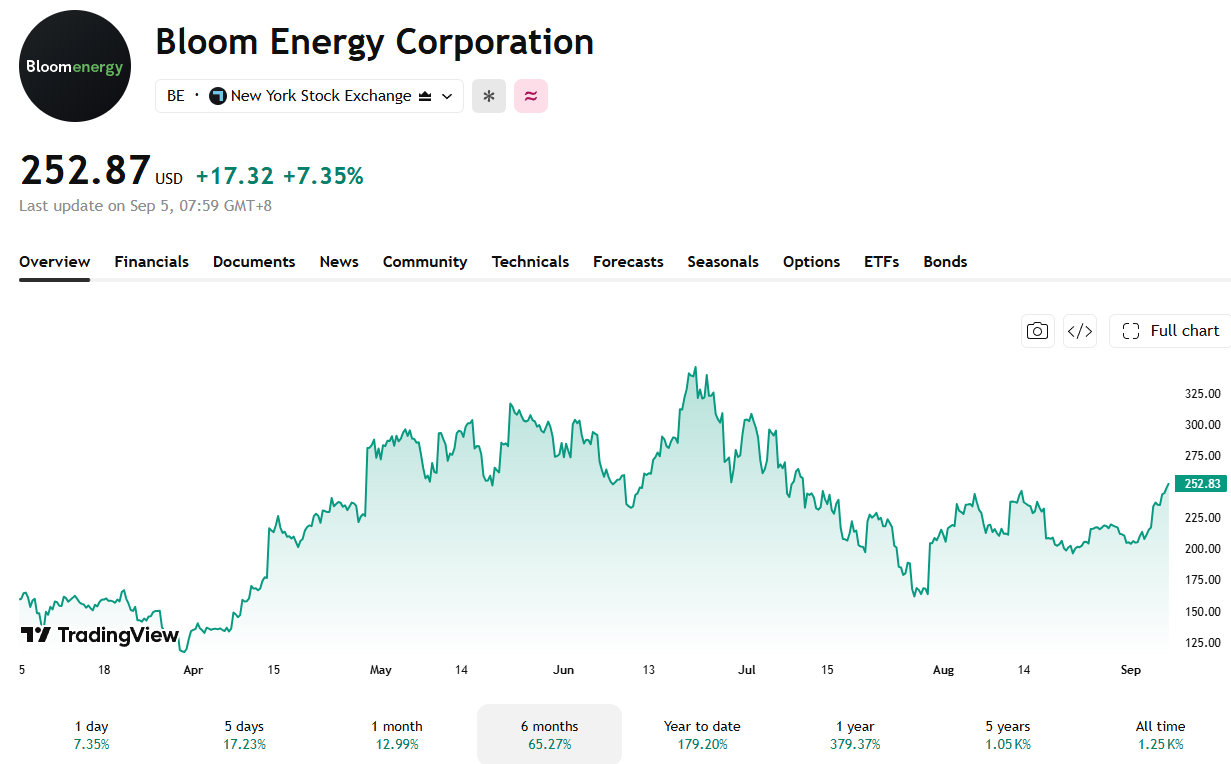The image size is (1231, 764).
Task: Select the All time range
Action: click(x=1160, y=735)
